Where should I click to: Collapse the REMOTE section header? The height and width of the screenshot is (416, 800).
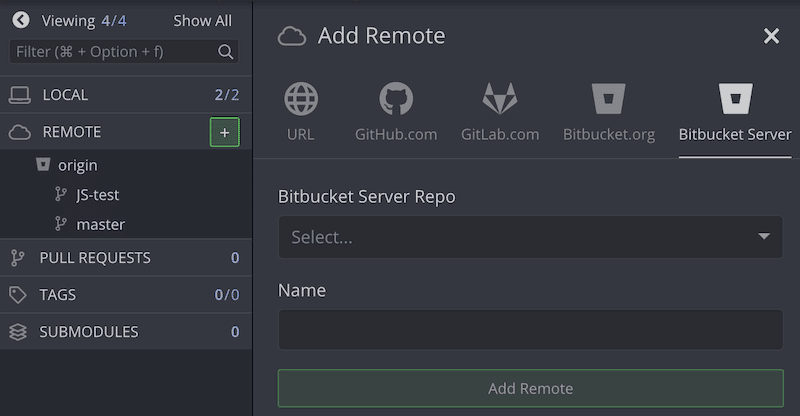click(72, 132)
